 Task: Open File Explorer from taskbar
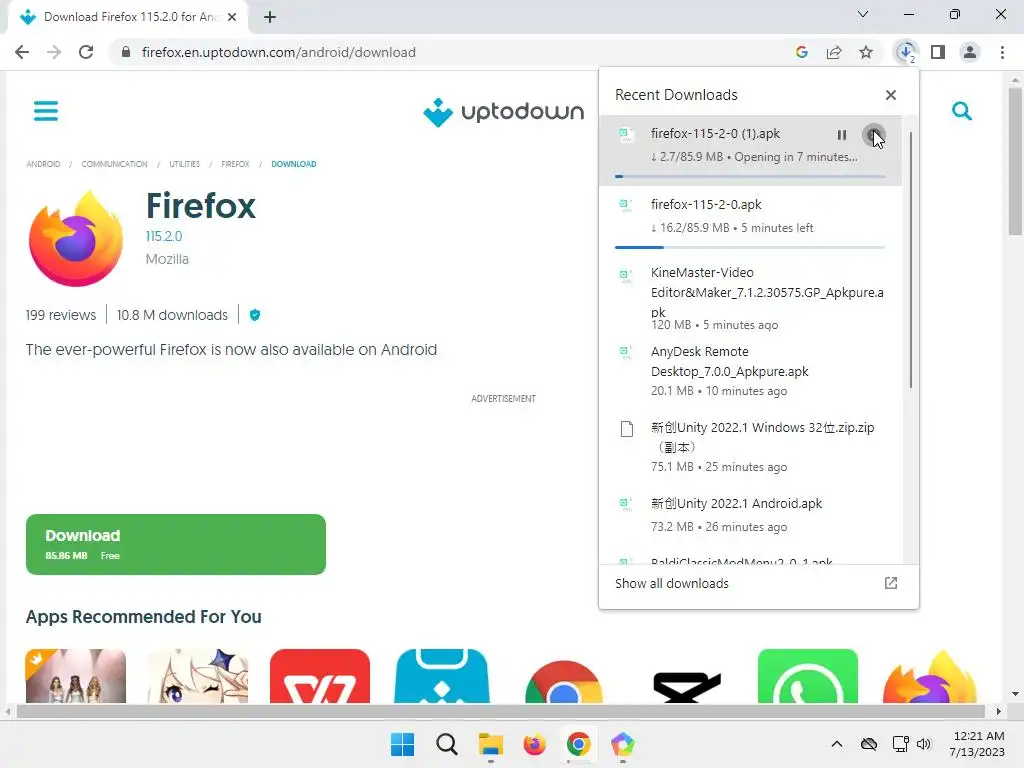[x=490, y=744]
